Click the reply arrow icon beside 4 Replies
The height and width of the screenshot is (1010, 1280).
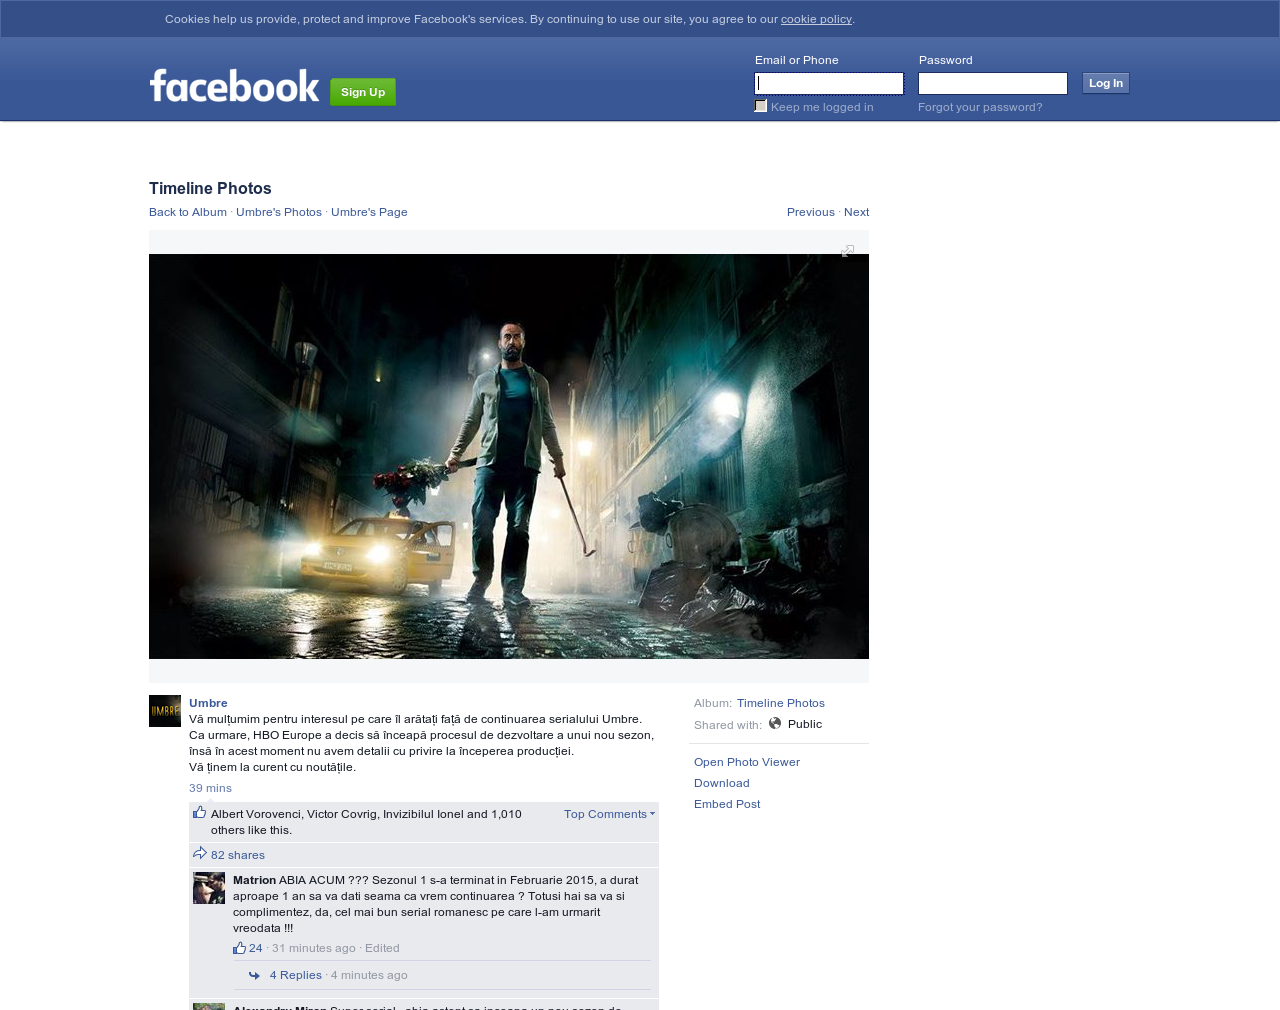[254, 975]
